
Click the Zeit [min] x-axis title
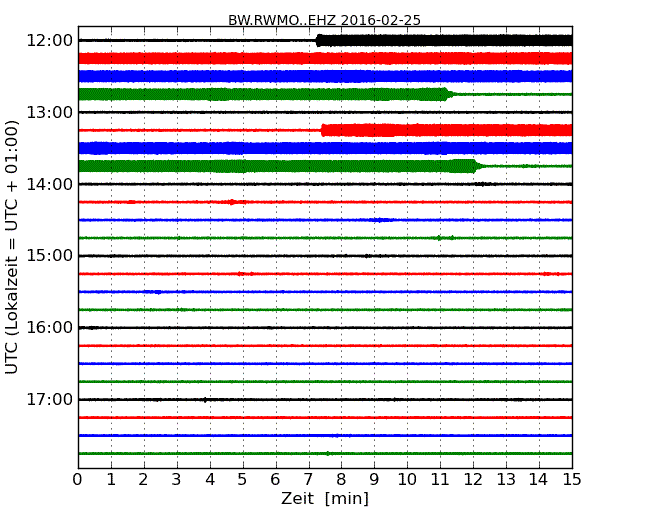pyautogui.click(x=325, y=498)
